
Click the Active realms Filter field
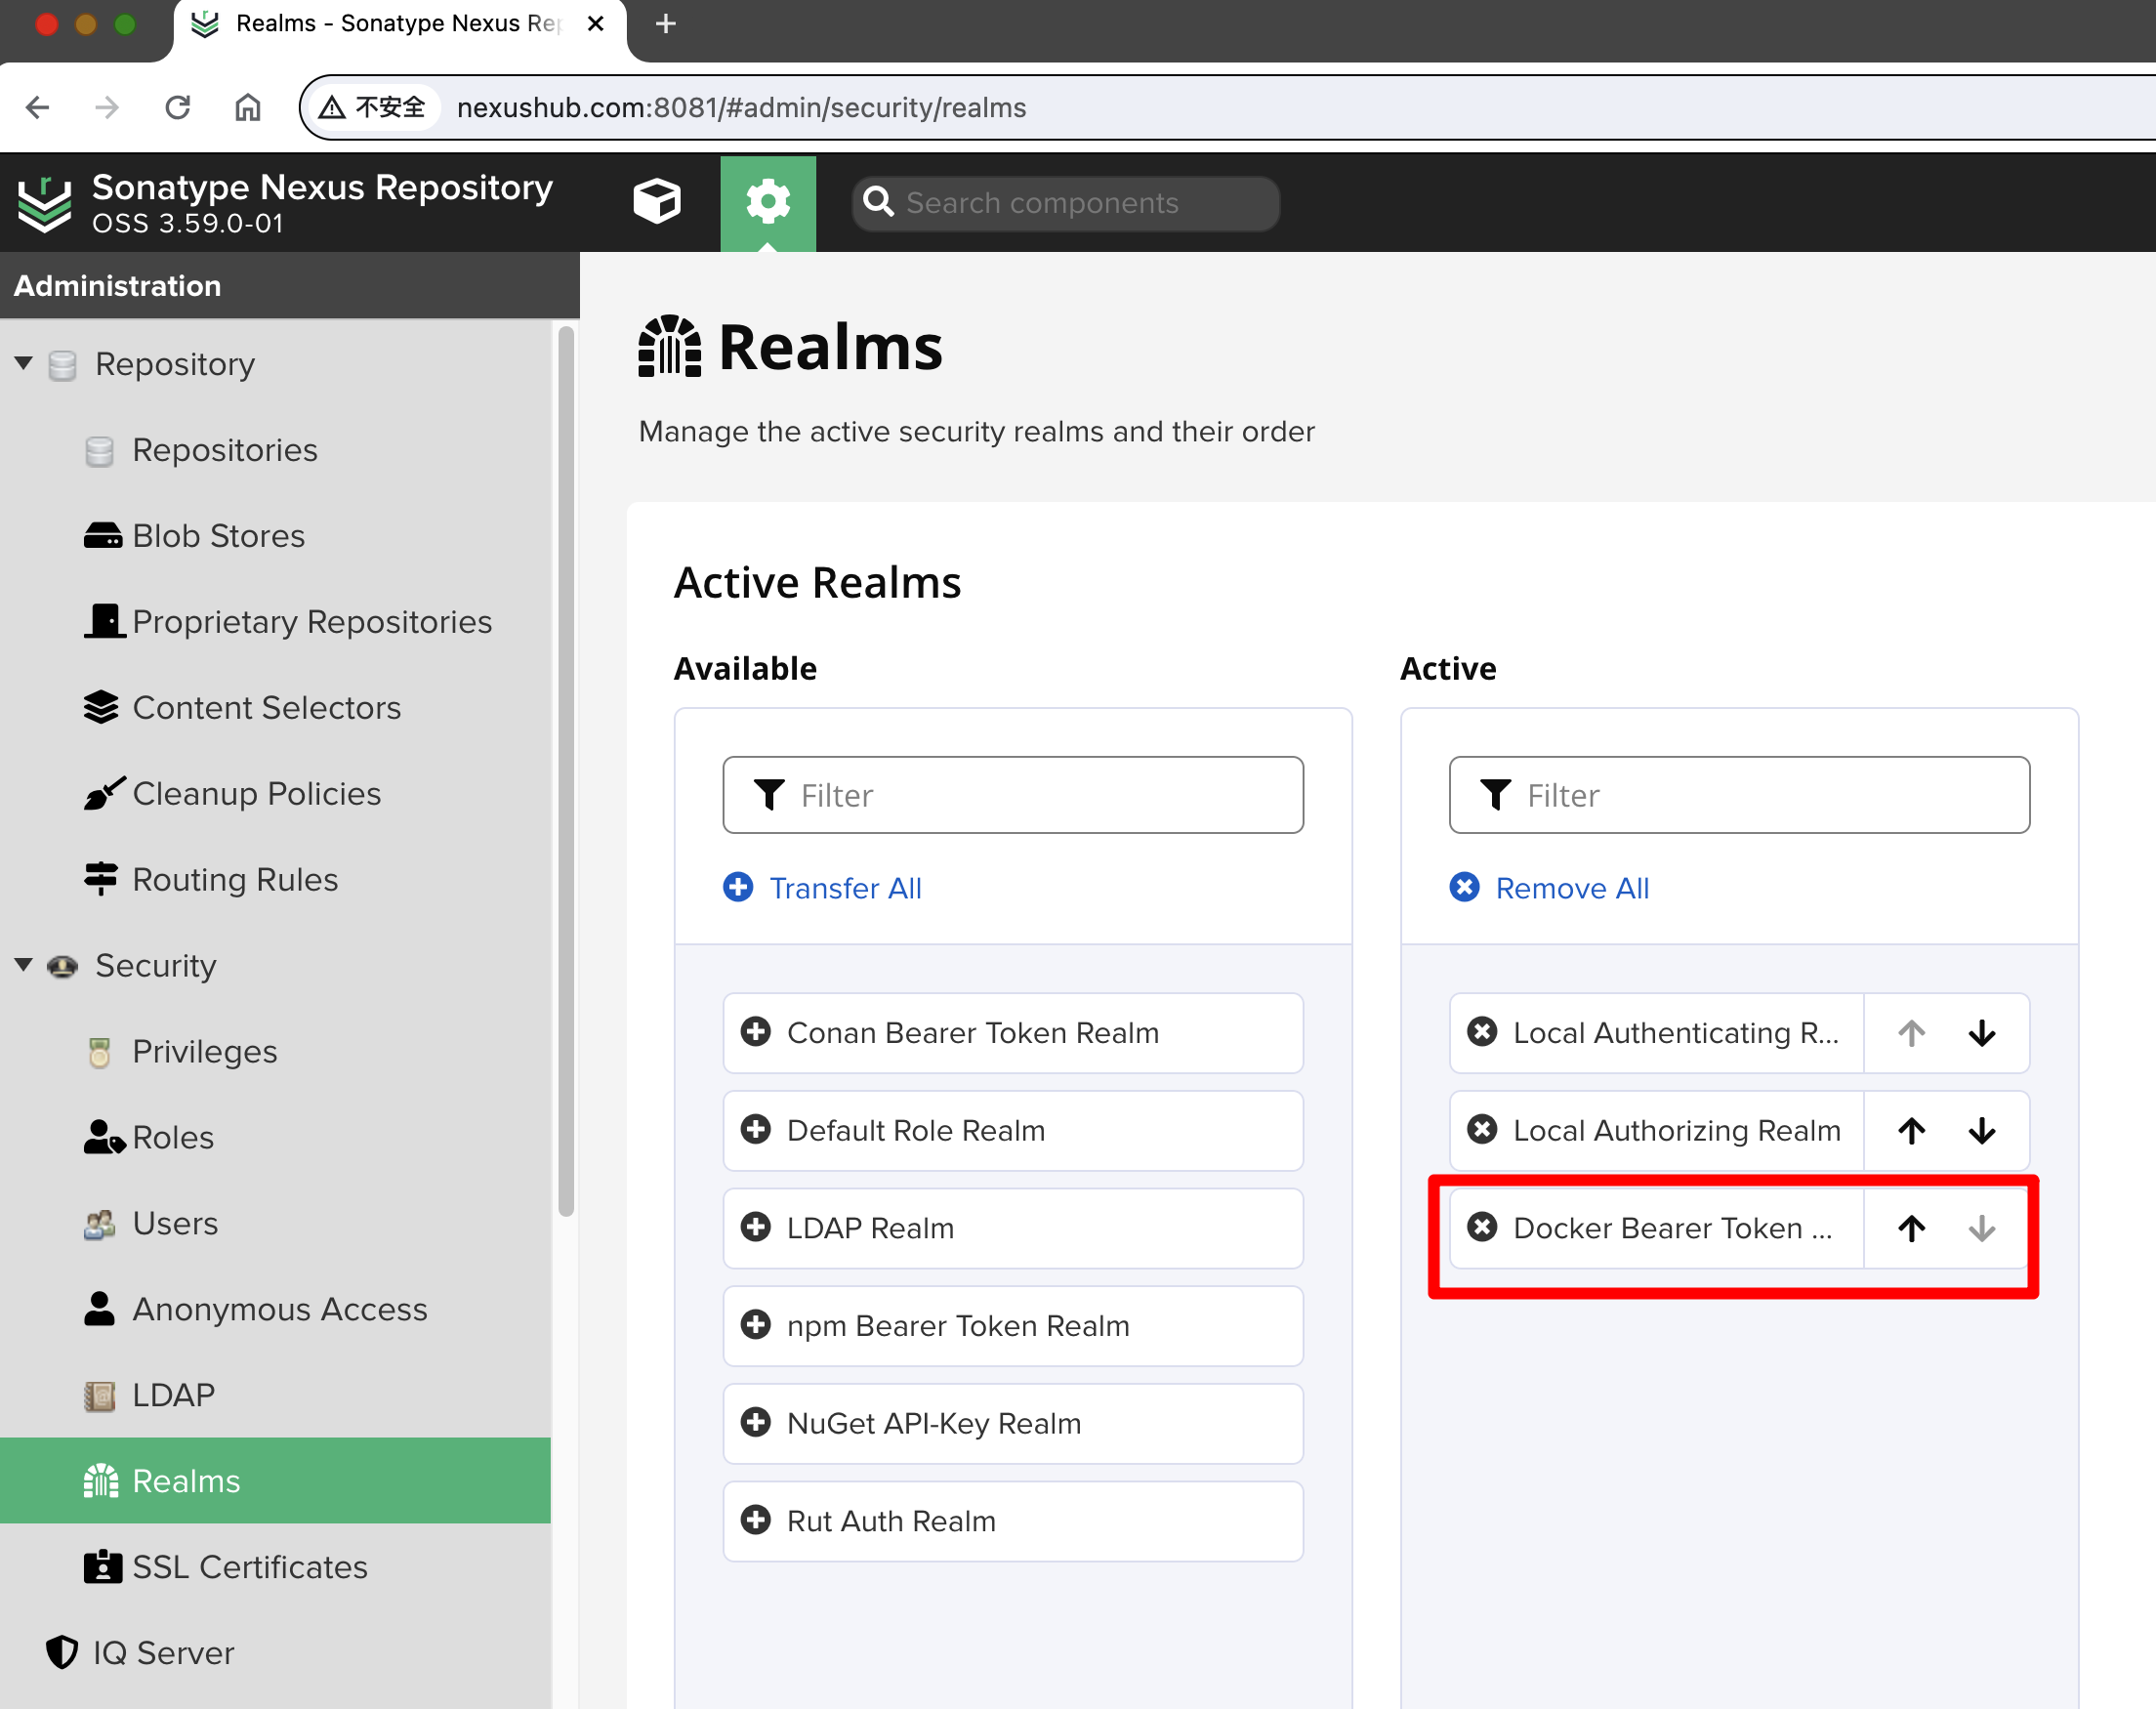point(1739,795)
